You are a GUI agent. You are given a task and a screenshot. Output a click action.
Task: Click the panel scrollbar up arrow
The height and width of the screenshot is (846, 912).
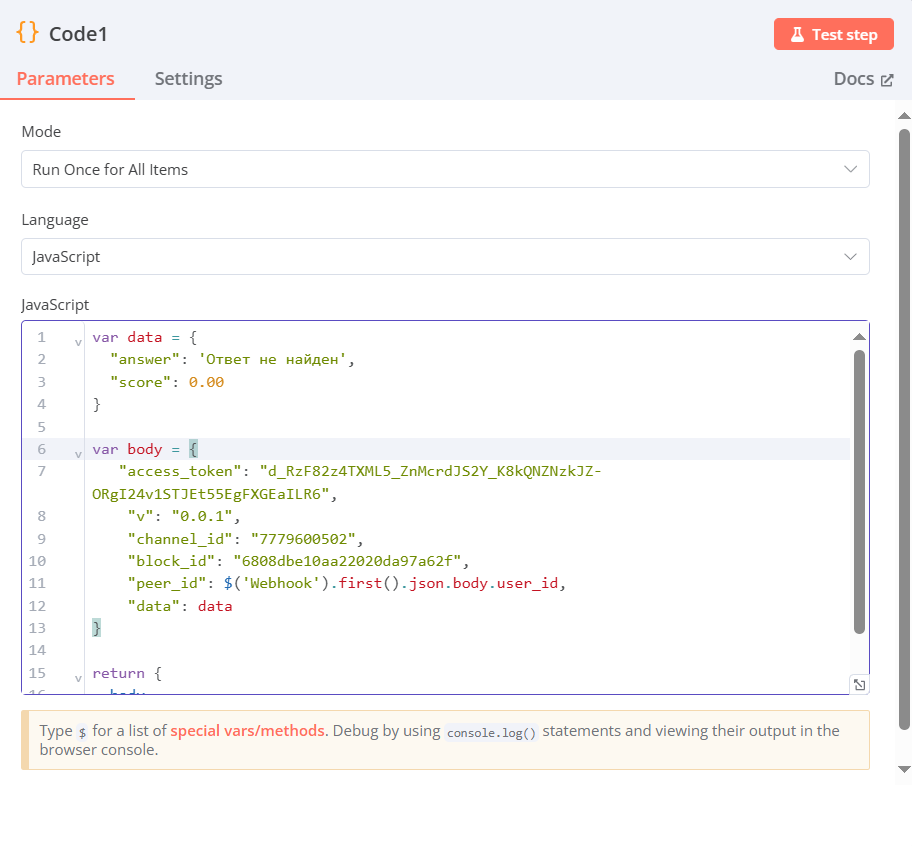904,115
